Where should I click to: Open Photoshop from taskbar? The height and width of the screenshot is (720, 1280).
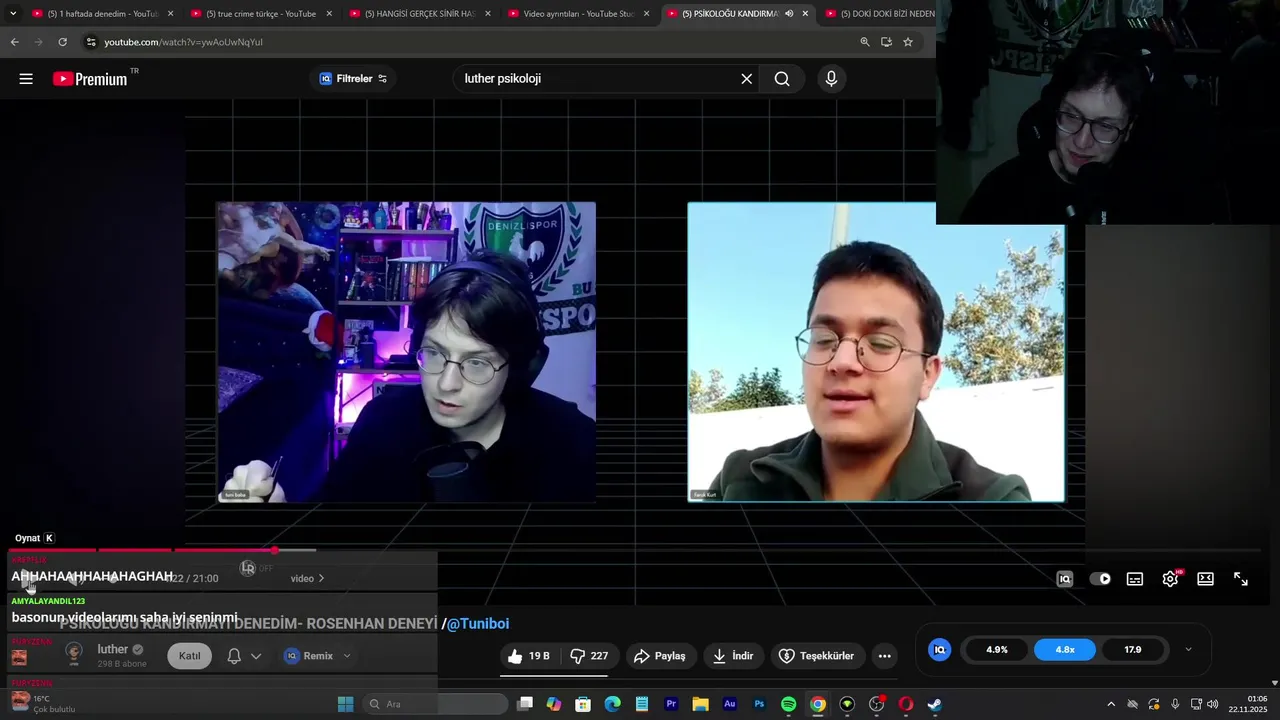tap(759, 704)
